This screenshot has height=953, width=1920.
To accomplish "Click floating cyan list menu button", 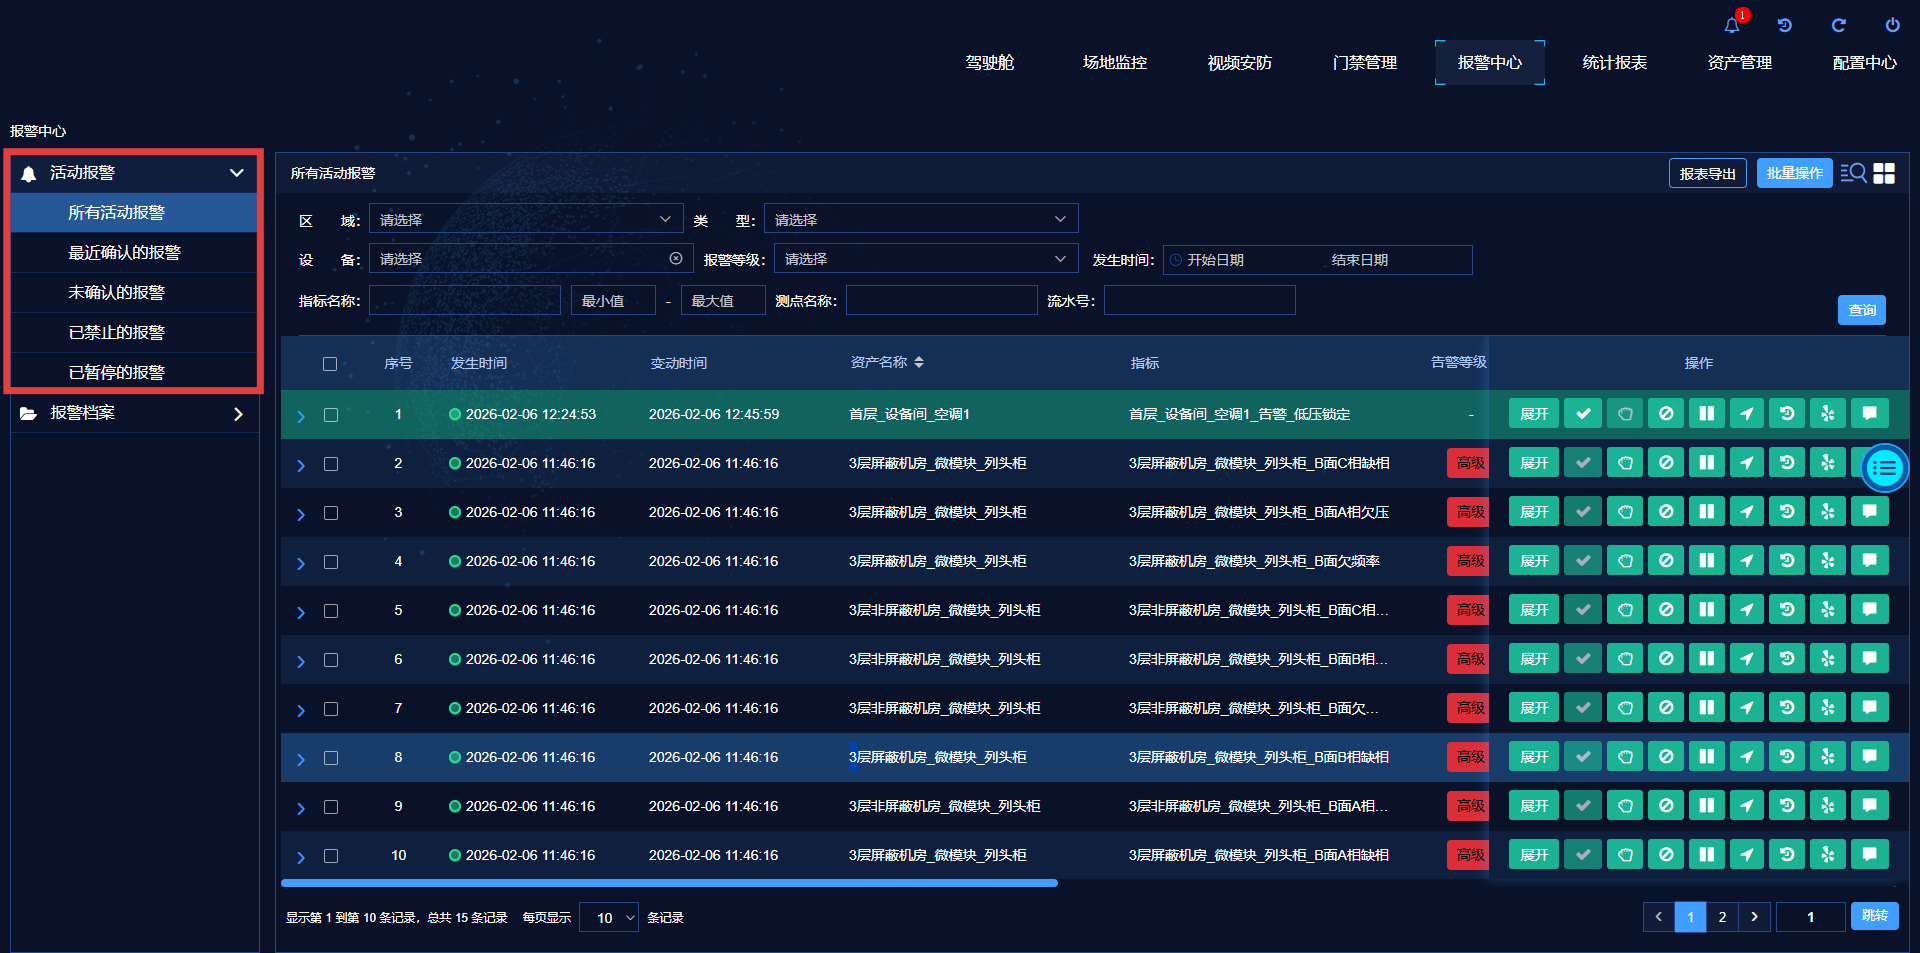I will [1885, 468].
